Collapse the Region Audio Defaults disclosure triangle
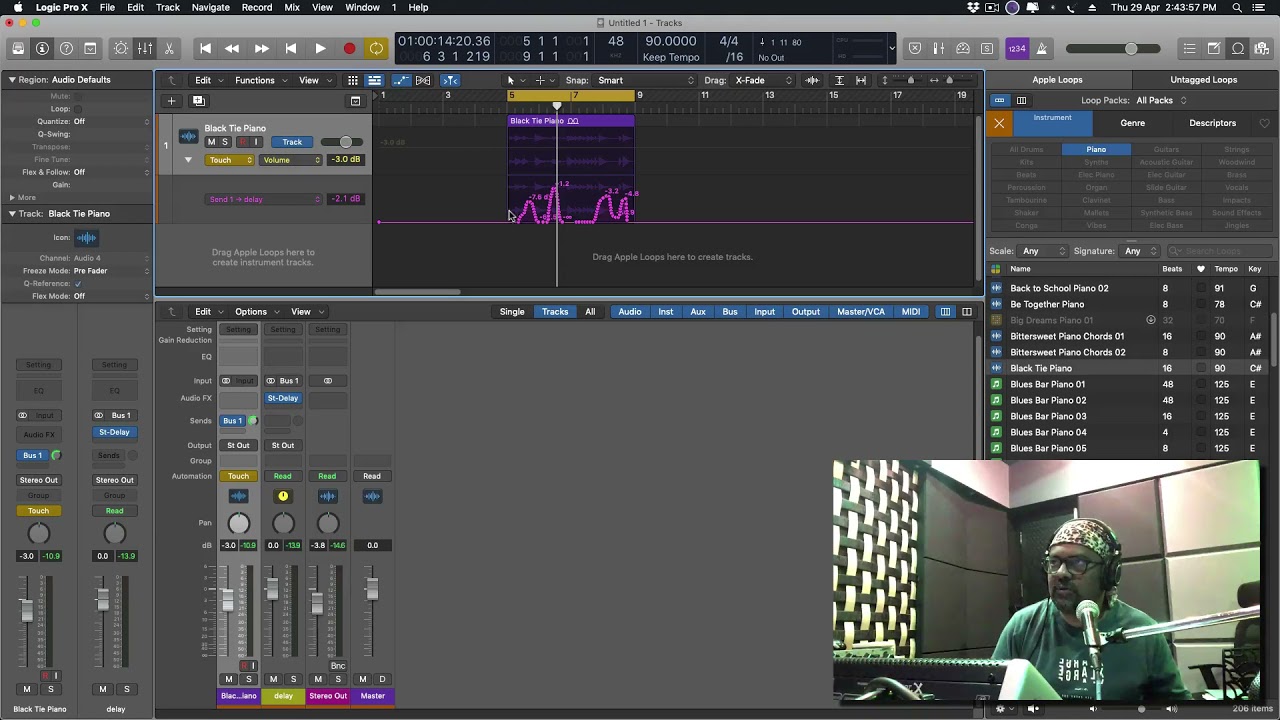 point(12,79)
